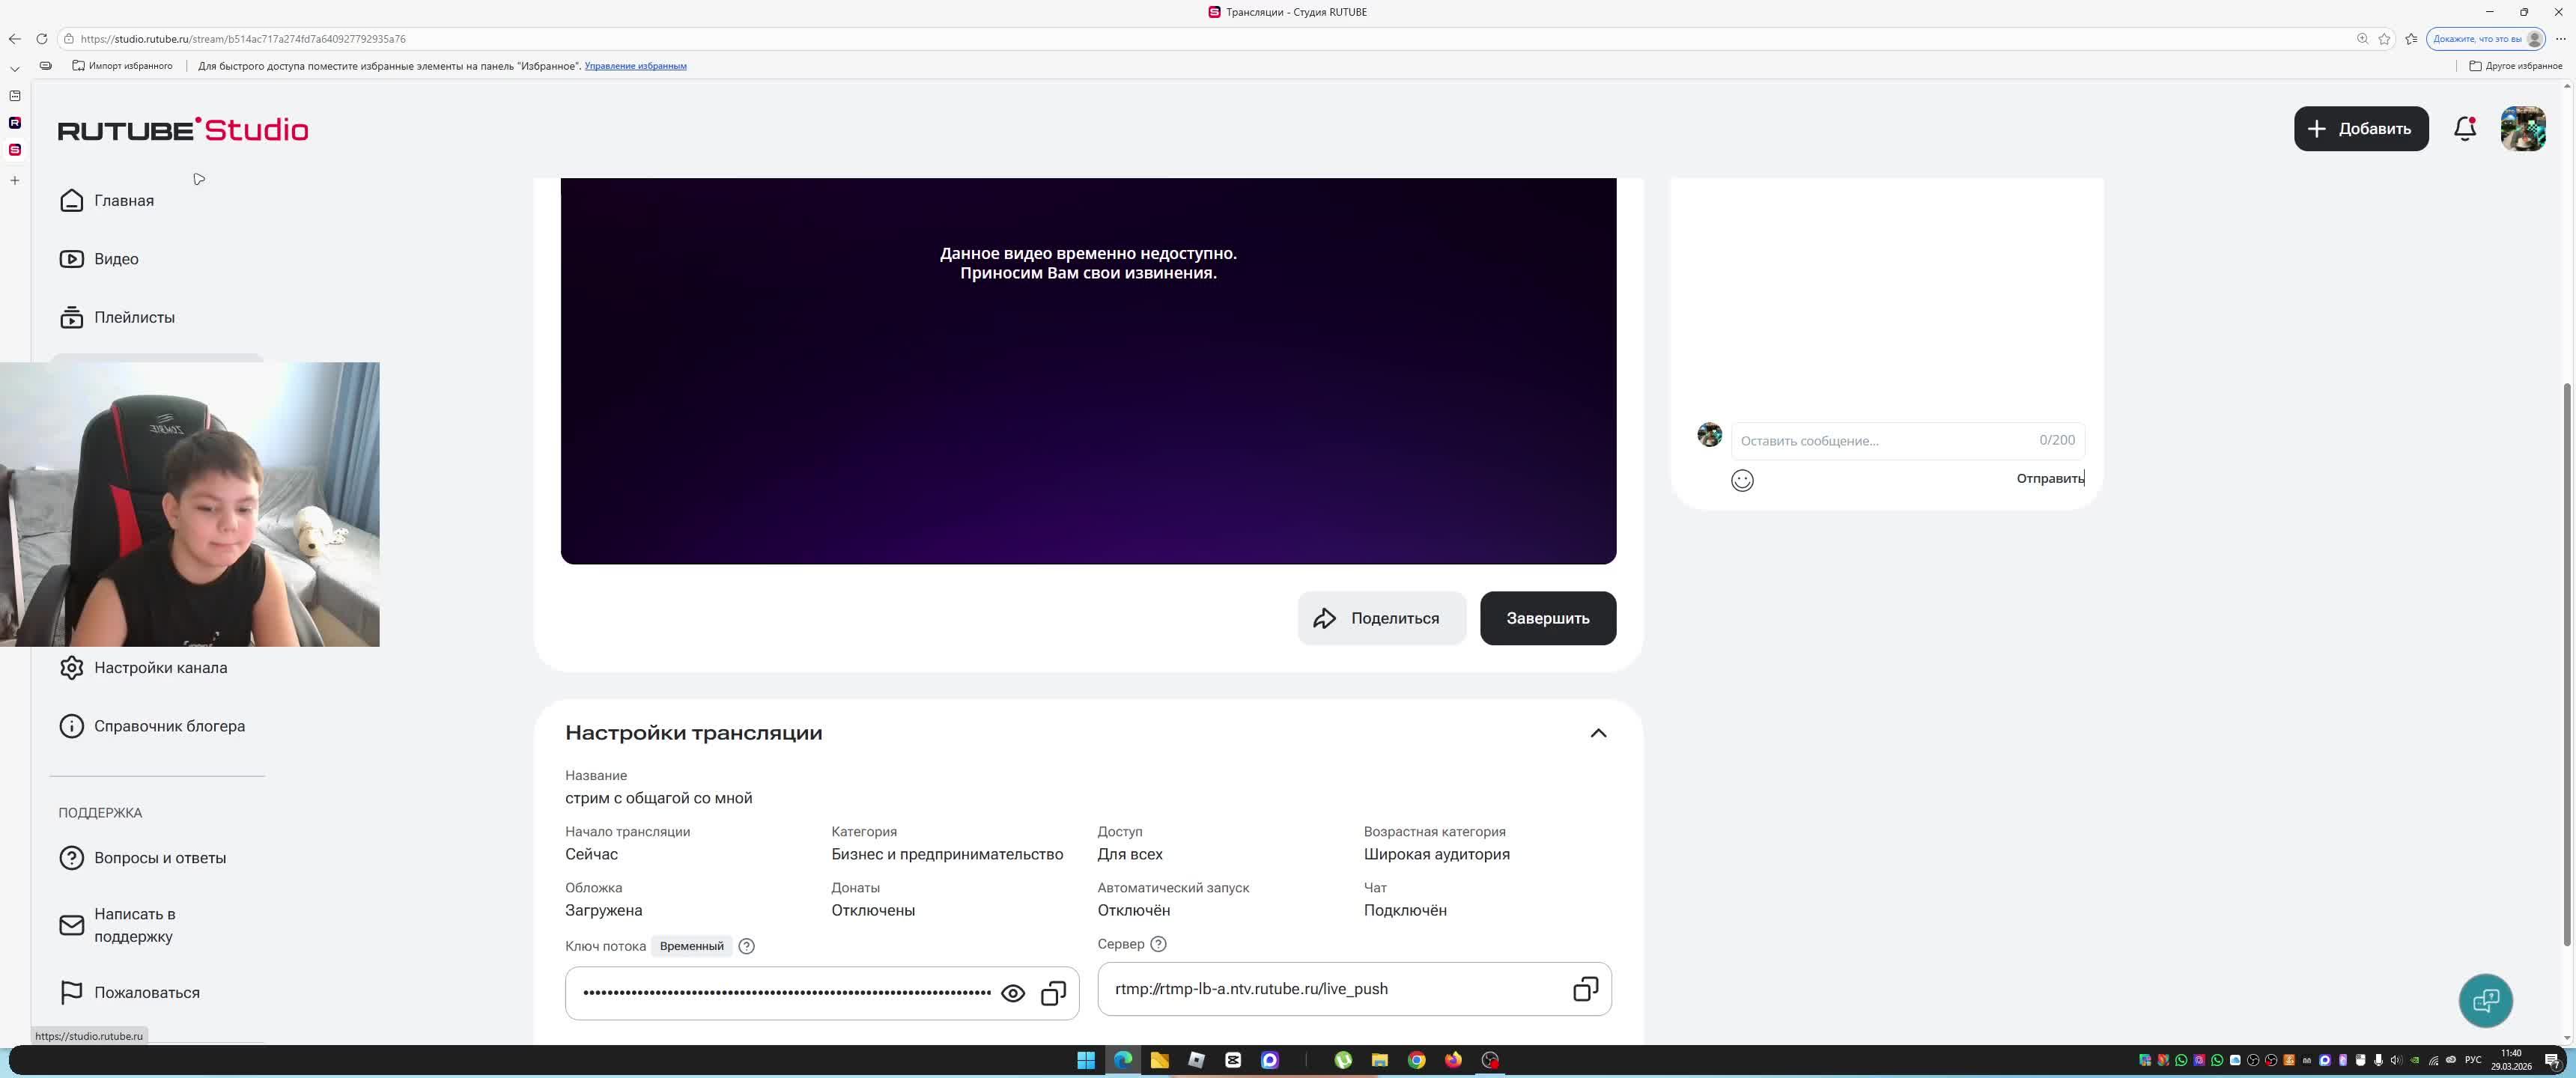Click the Server help question icon
2576x1078 pixels.
pyautogui.click(x=1158, y=944)
